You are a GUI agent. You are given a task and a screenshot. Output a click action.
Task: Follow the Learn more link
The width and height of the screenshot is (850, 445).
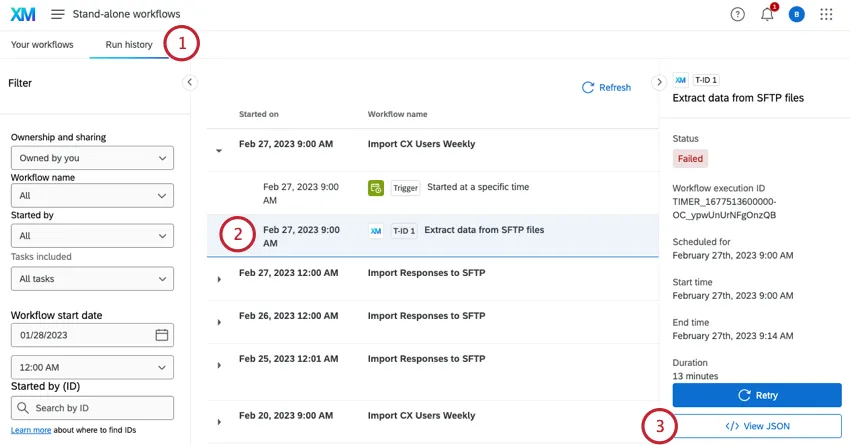click(31, 430)
